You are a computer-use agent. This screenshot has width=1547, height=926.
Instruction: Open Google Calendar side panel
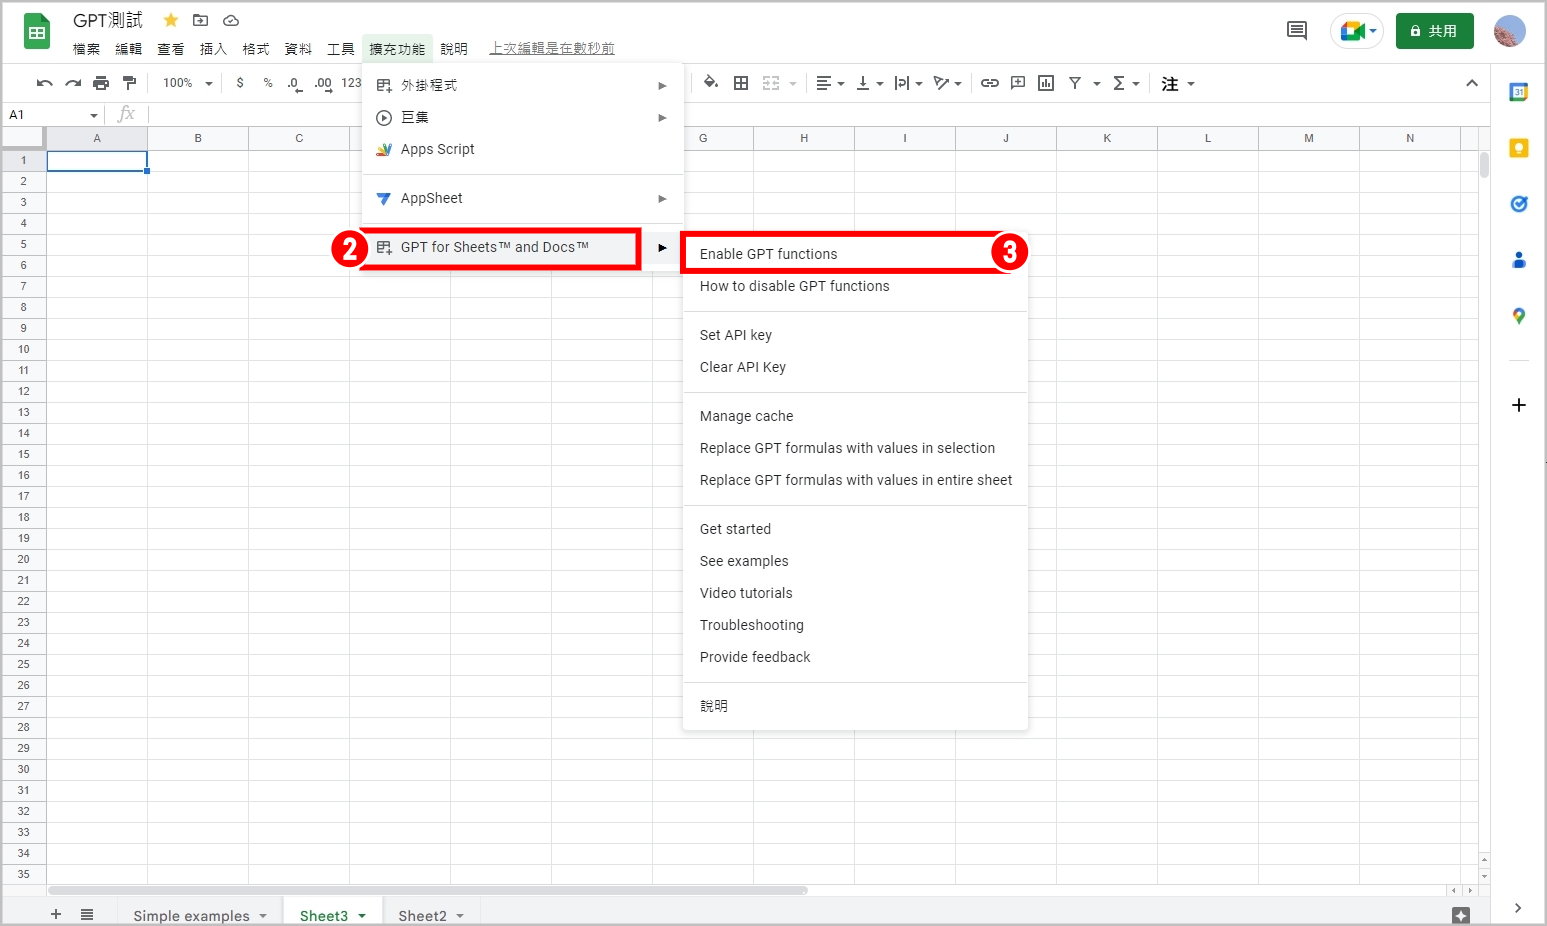point(1519,92)
